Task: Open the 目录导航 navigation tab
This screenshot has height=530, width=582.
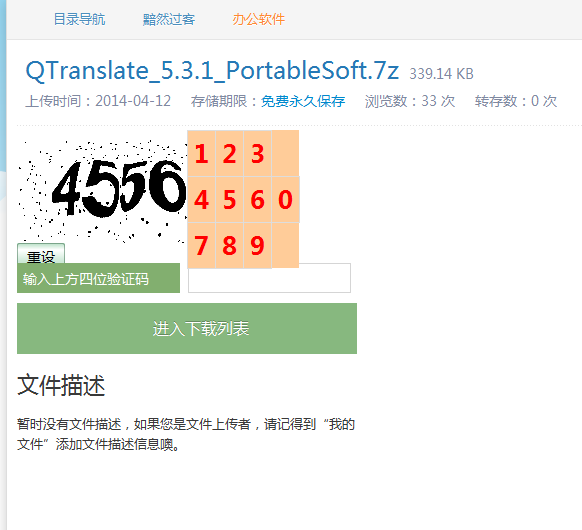Action: [79, 19]
